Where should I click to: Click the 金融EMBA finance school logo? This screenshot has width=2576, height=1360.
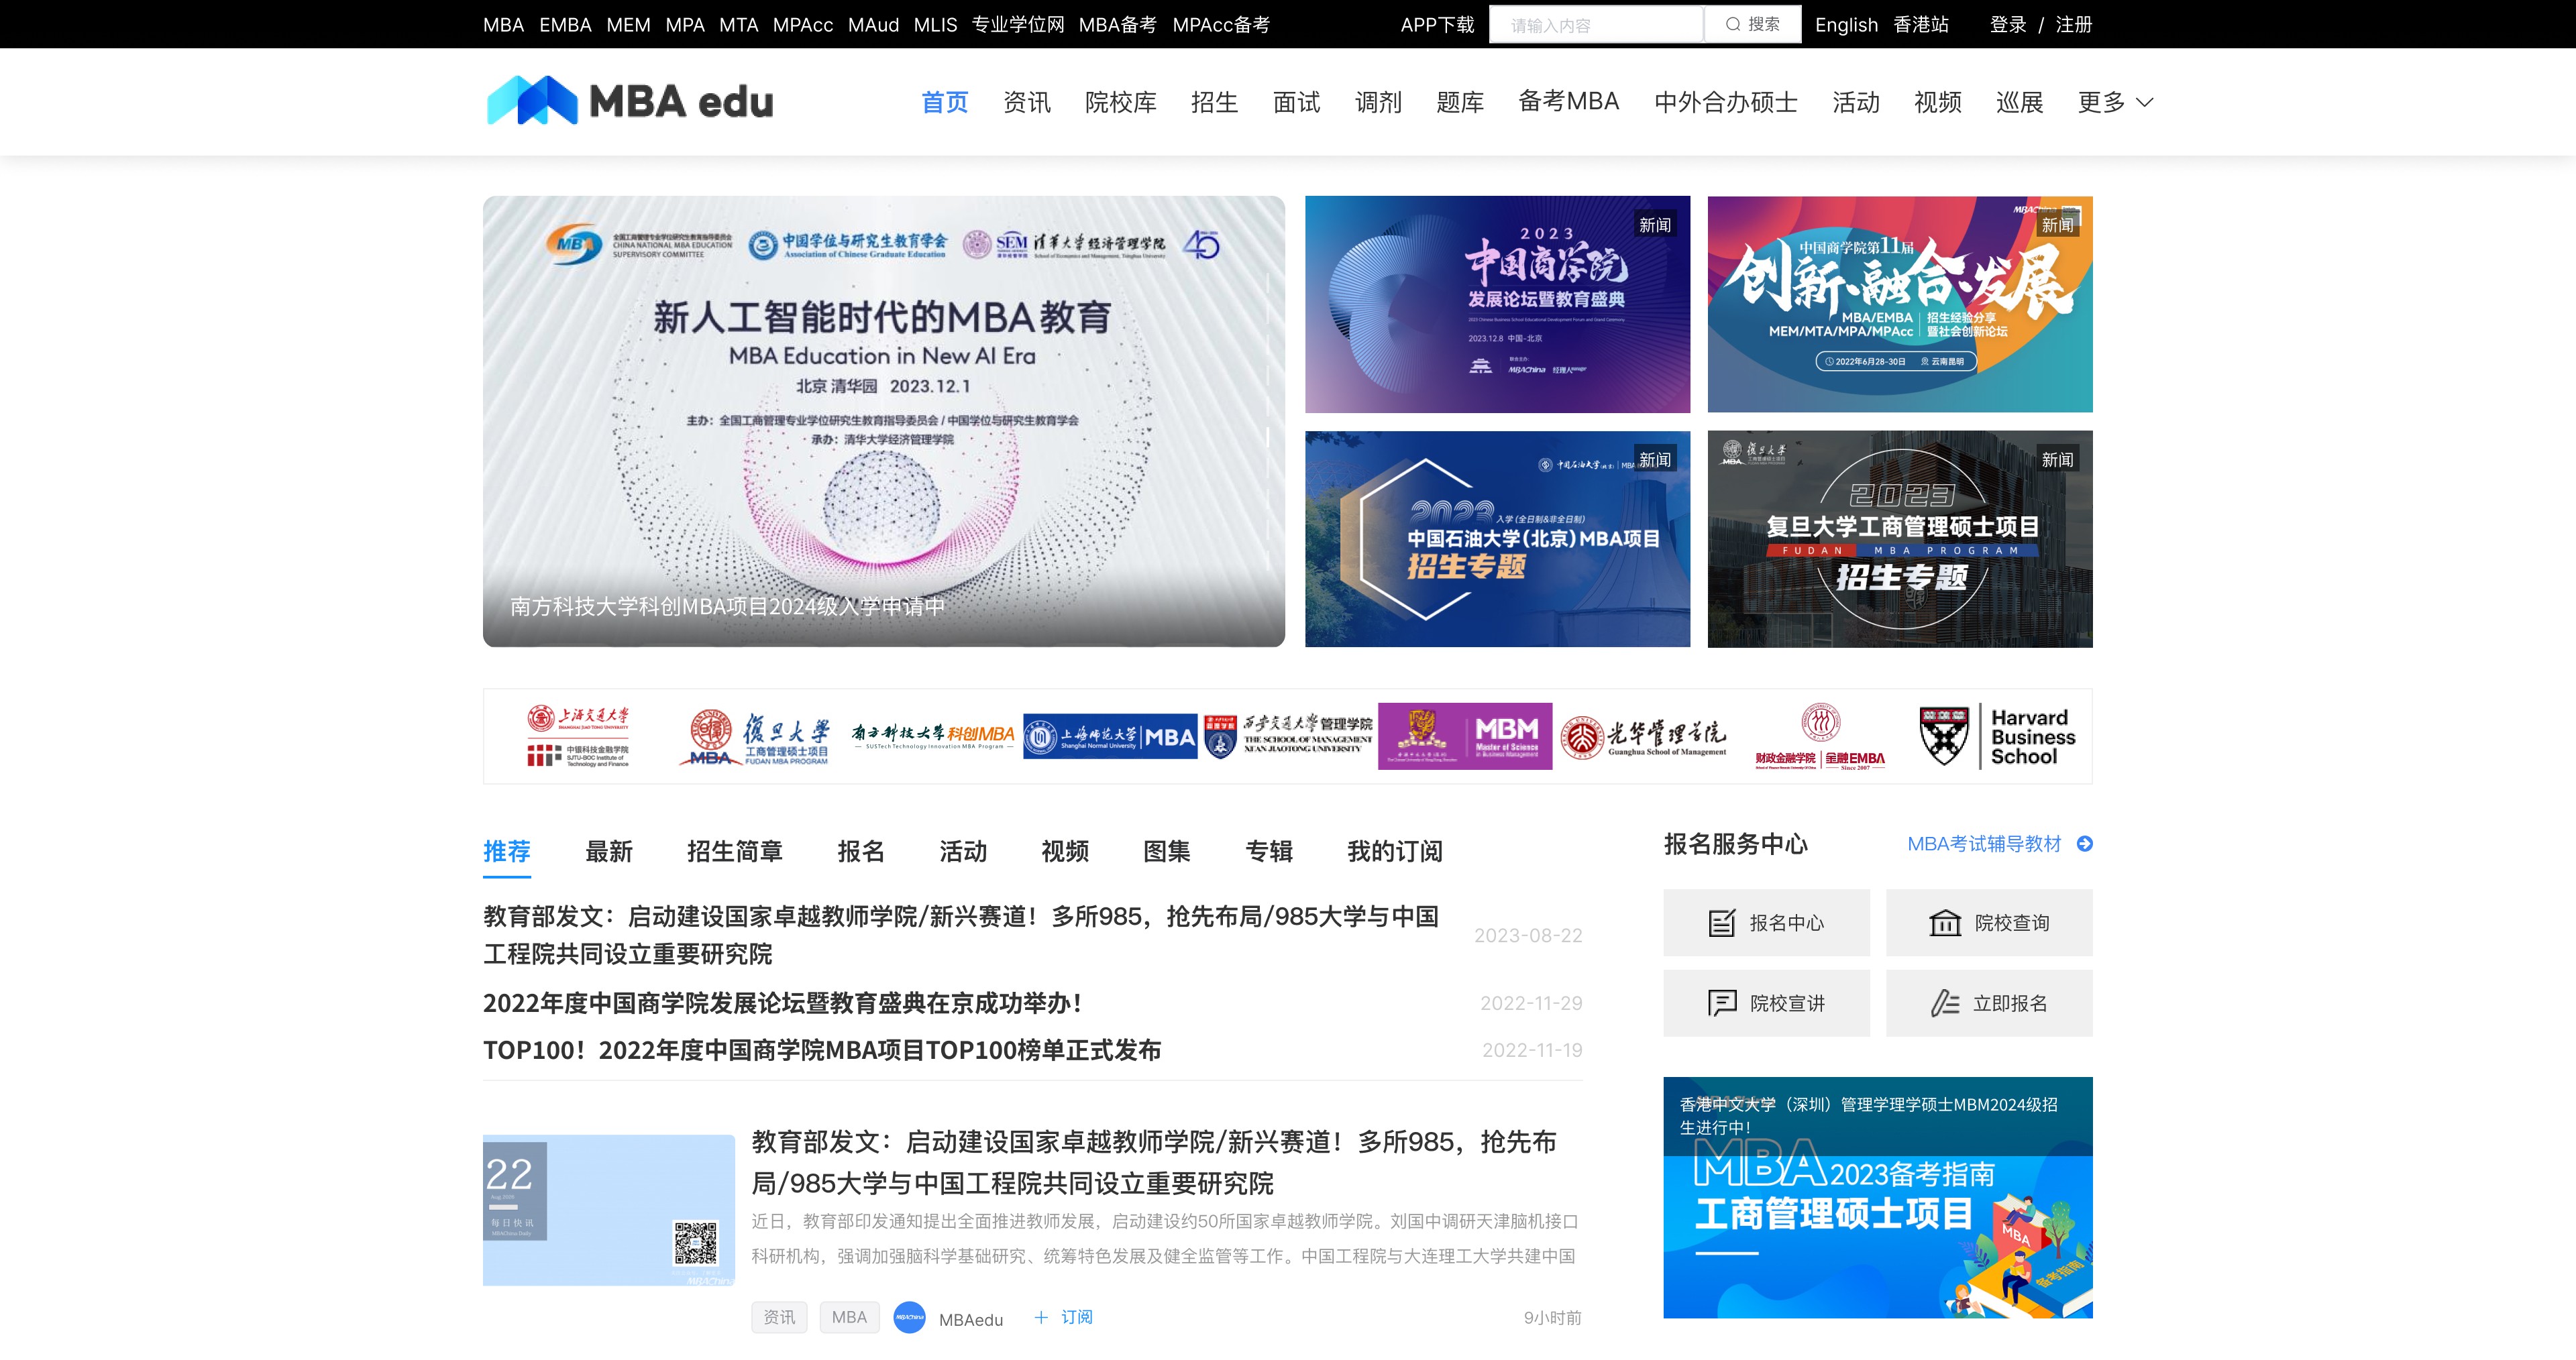(x=1820, y=736)
